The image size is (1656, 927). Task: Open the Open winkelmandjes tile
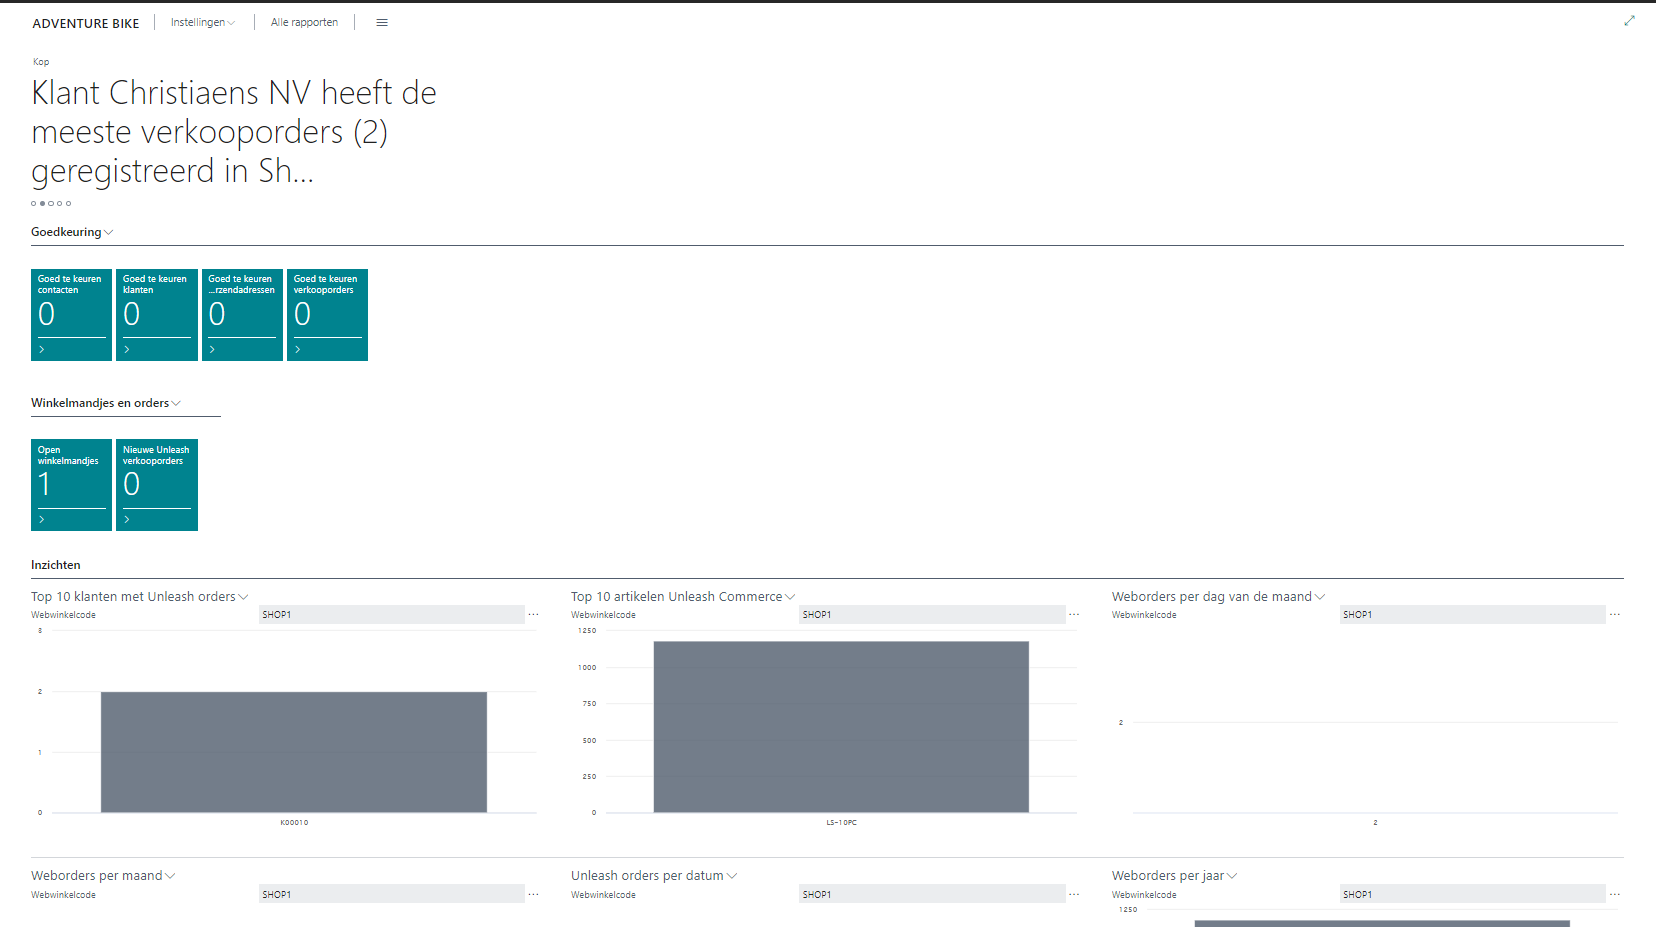pos(71,485)
